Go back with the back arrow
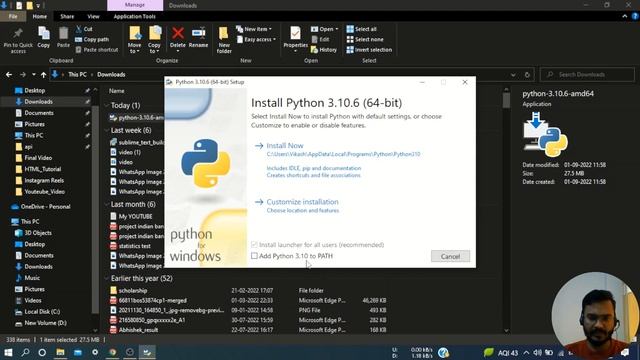 pos(9,75)
